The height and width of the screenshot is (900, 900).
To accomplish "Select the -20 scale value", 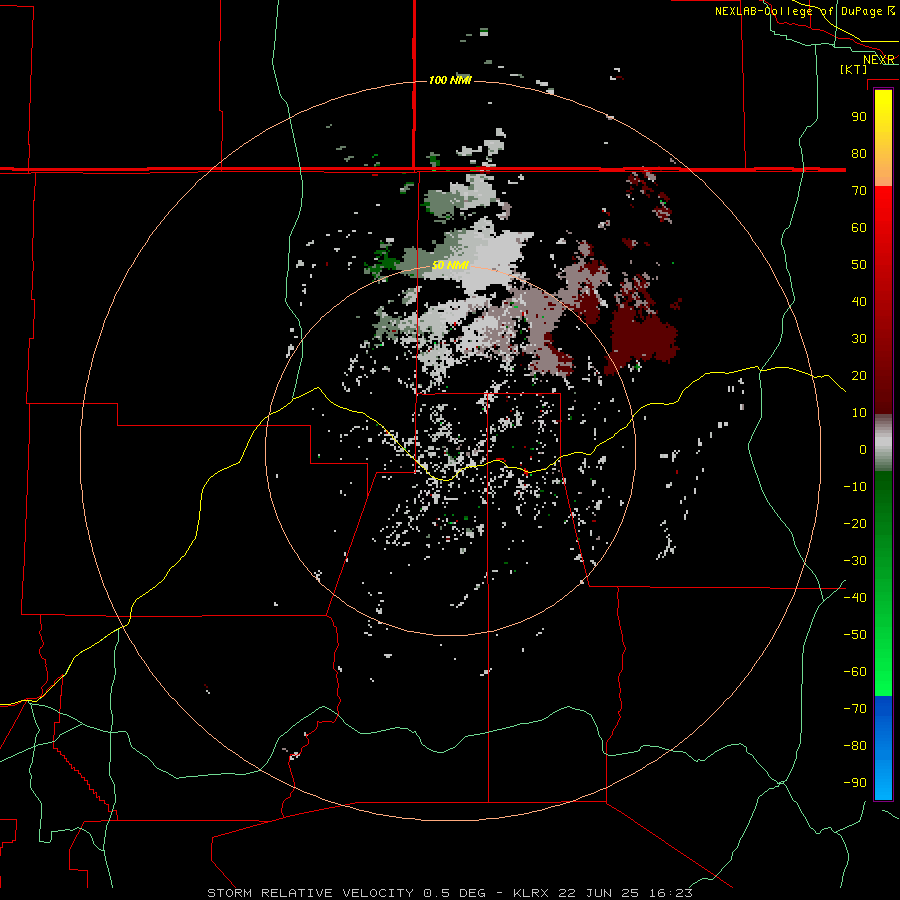I will [855, 523].
